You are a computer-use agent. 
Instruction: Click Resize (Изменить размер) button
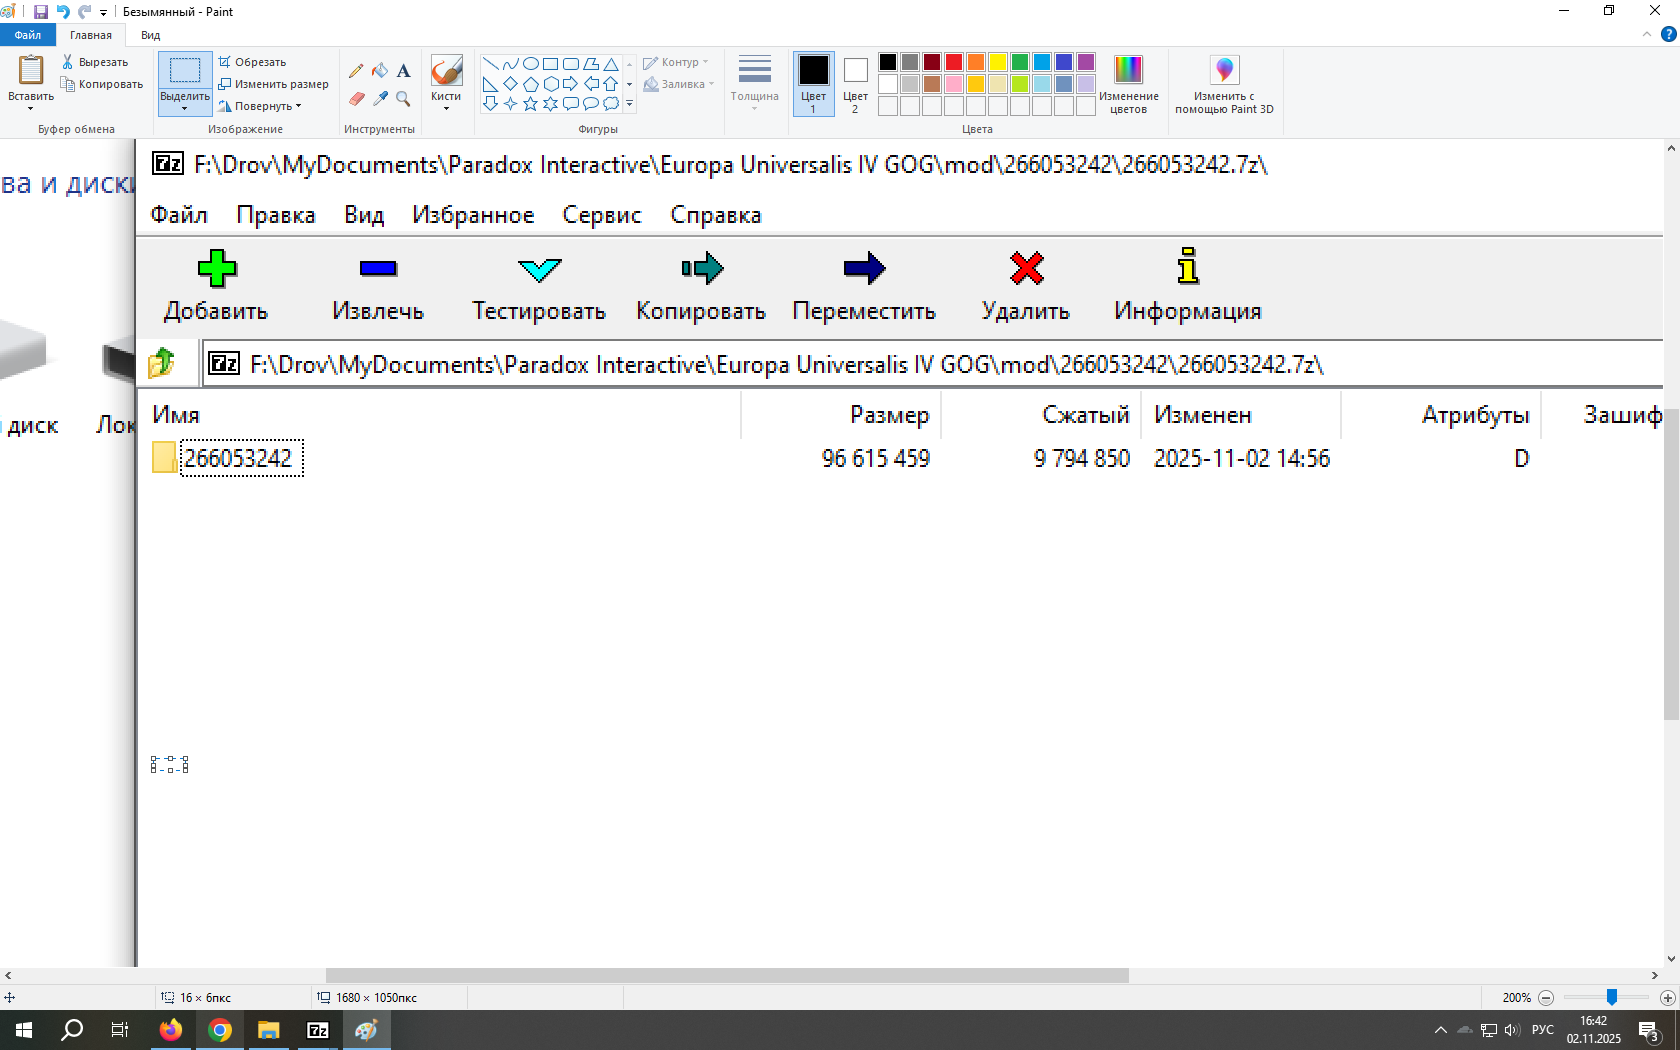point(274,84)
